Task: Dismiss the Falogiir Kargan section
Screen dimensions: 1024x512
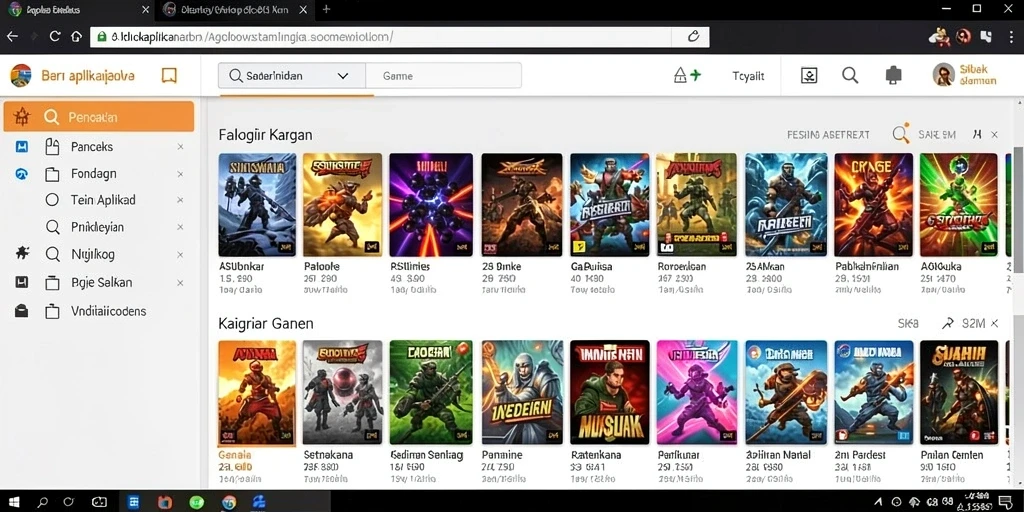Action: 994,135
